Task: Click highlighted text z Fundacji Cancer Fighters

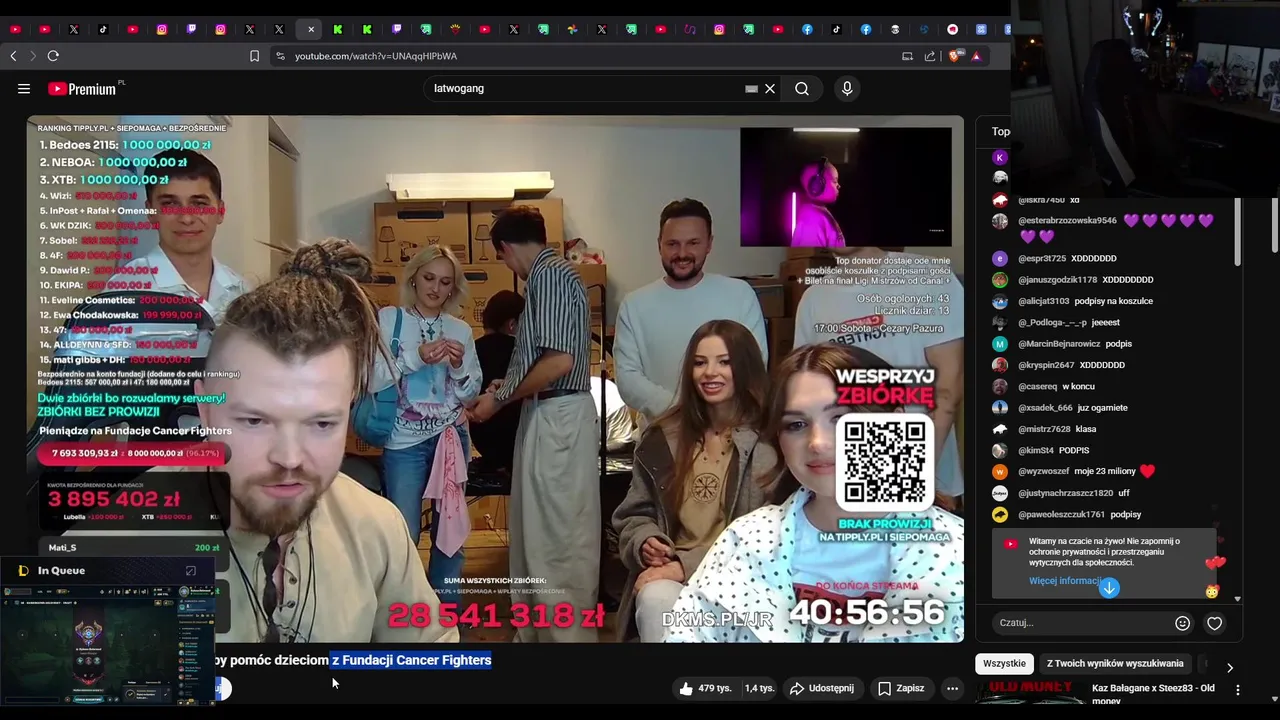Action: click(x=411, y=660)
